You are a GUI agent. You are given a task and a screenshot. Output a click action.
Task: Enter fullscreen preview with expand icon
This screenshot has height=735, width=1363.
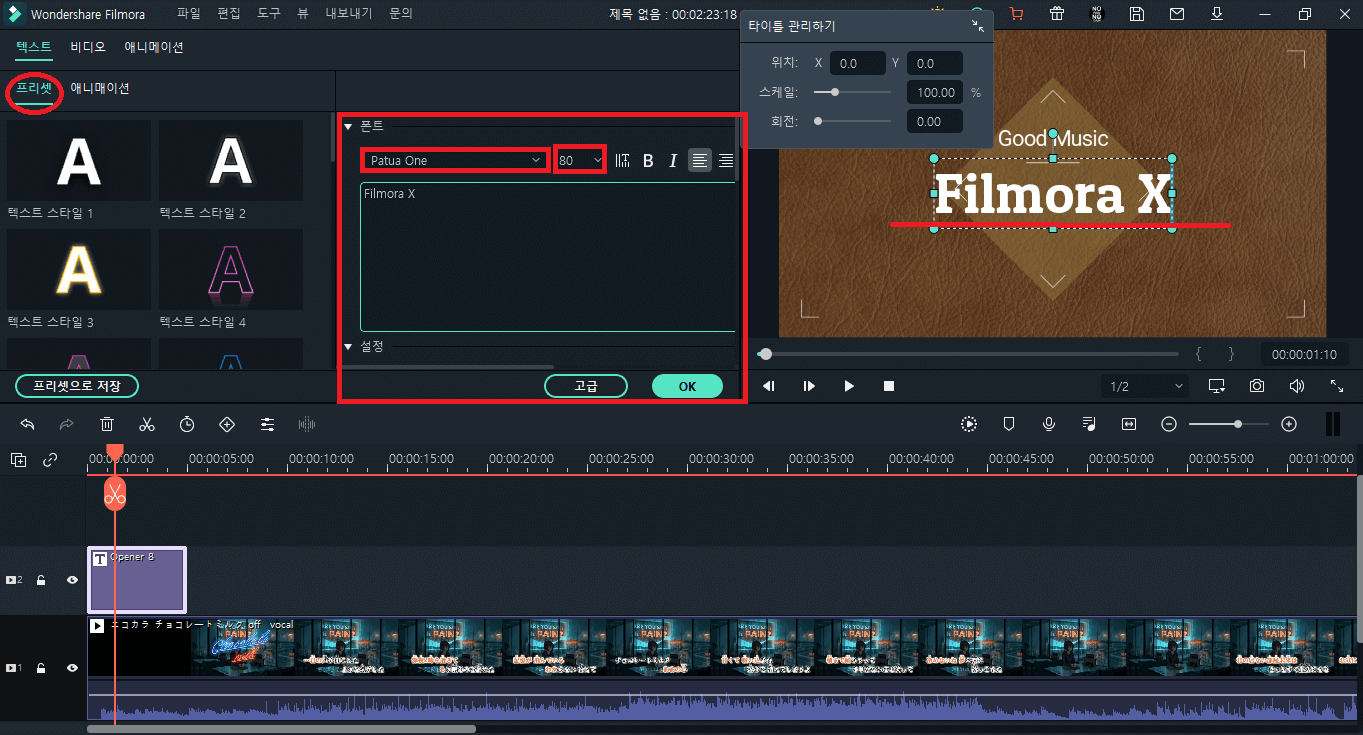[1337, 386]
